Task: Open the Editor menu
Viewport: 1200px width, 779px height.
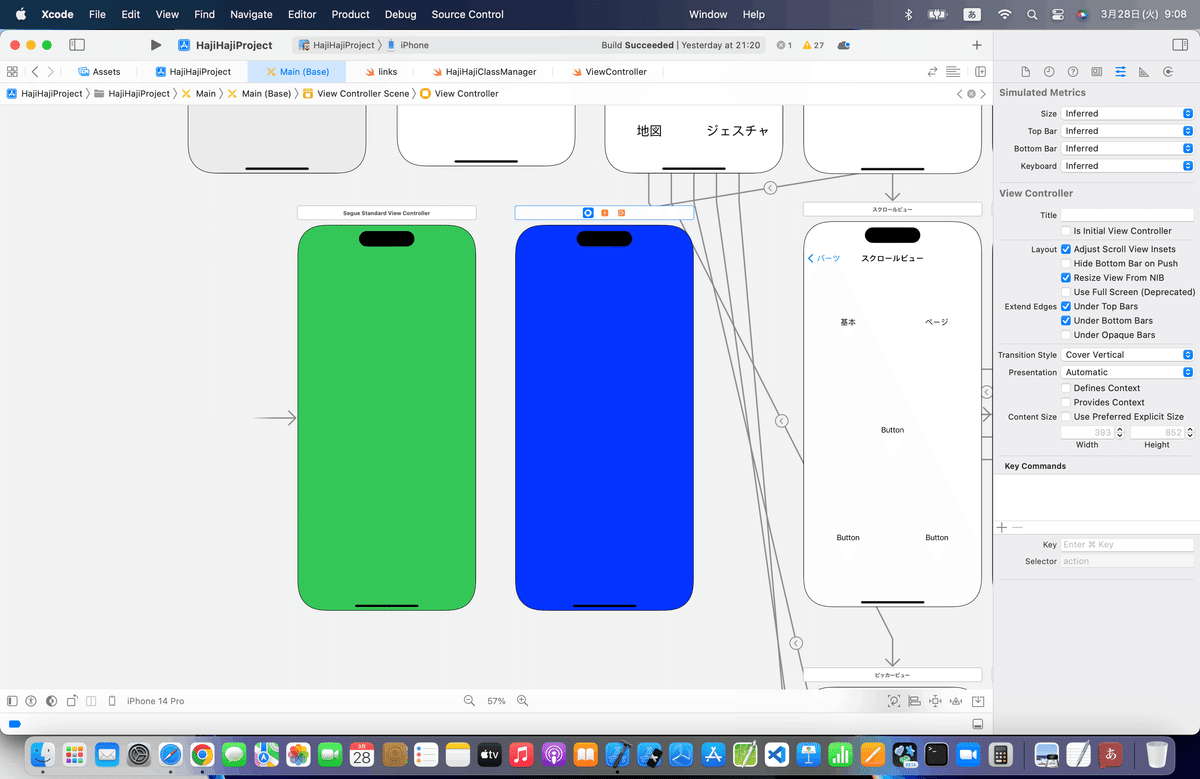Action: (302, 14)
